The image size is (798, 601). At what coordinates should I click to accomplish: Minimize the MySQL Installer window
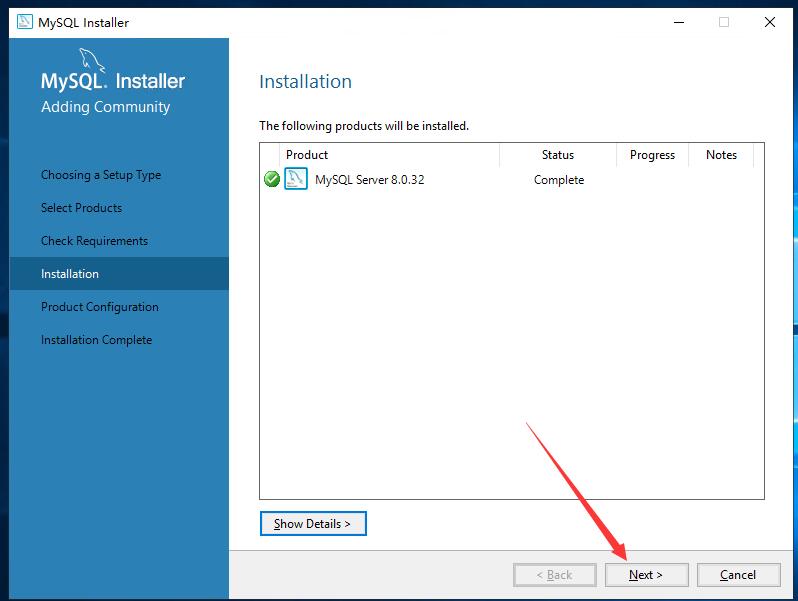pos(679,22)
